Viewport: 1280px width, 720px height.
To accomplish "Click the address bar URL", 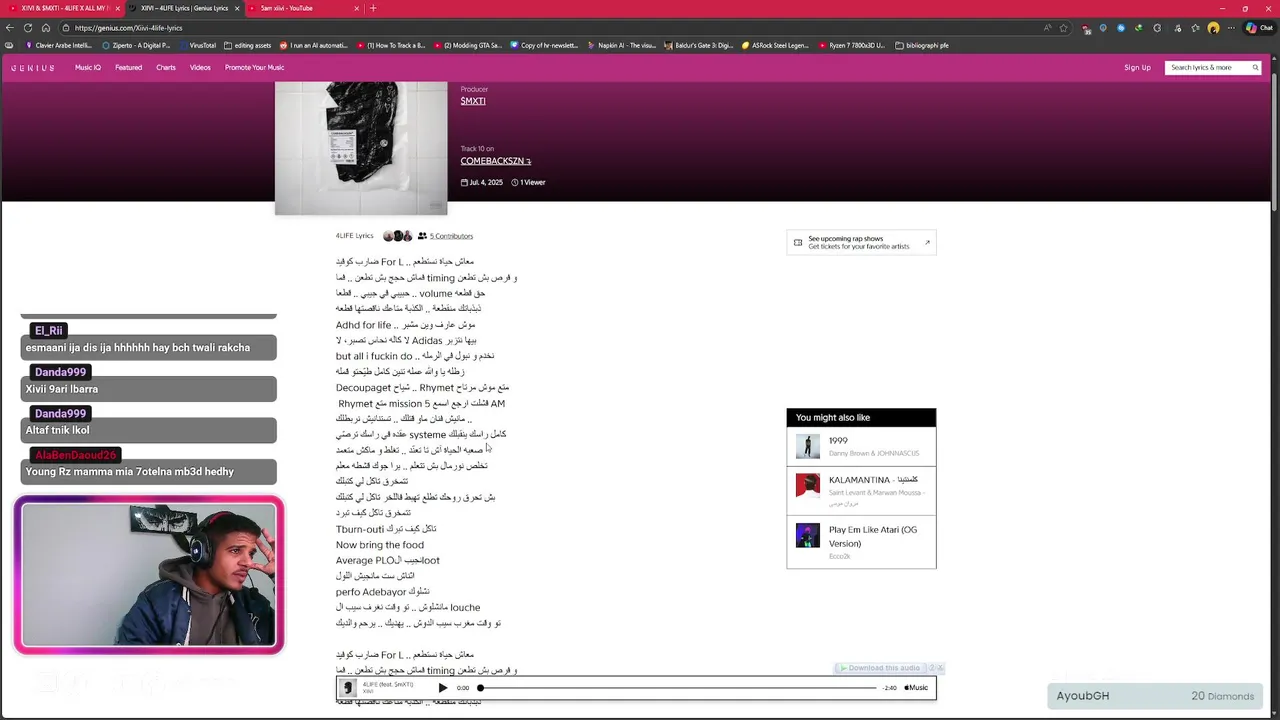I will 128,28.
